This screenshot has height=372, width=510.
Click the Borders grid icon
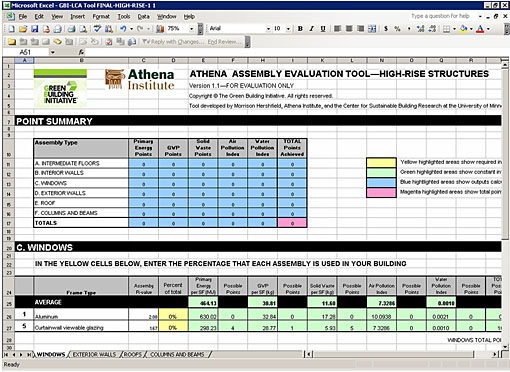447,29
